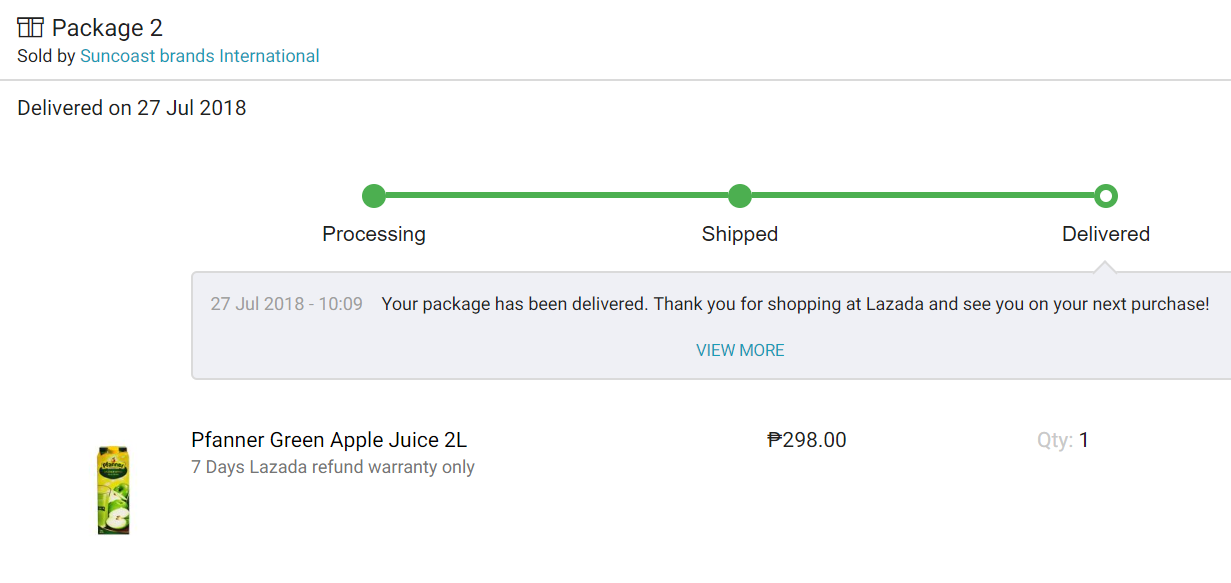1231x583 pixels.
Task: Click the Delivered step label
Action: point(1106,234)
